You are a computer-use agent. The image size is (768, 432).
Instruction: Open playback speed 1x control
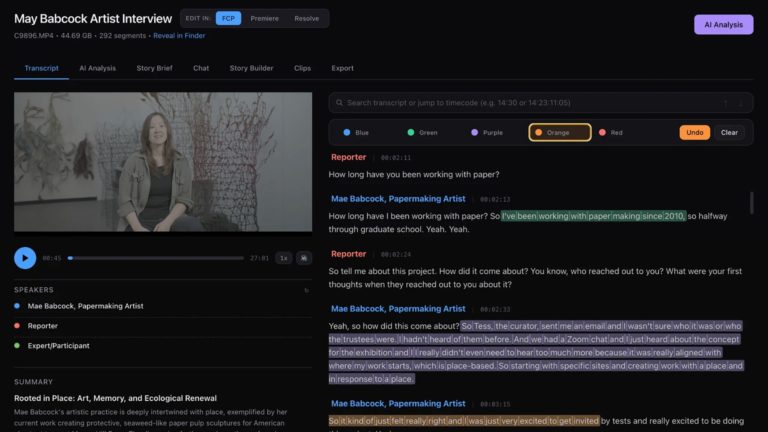coord(284,258)
